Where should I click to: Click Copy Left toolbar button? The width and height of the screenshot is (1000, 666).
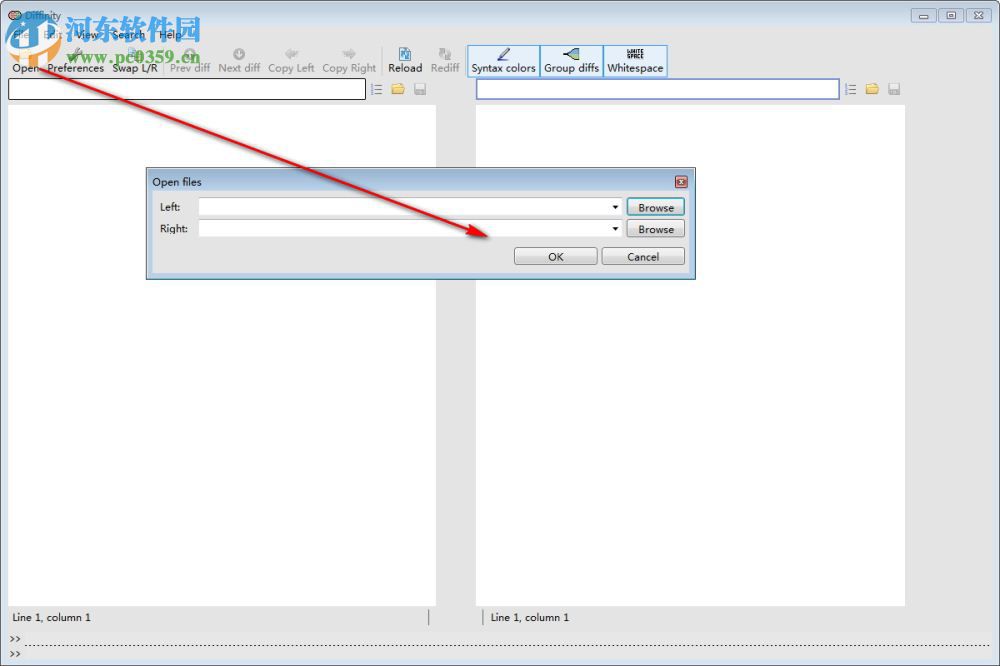pyautogui.click(x=291, y=61)
